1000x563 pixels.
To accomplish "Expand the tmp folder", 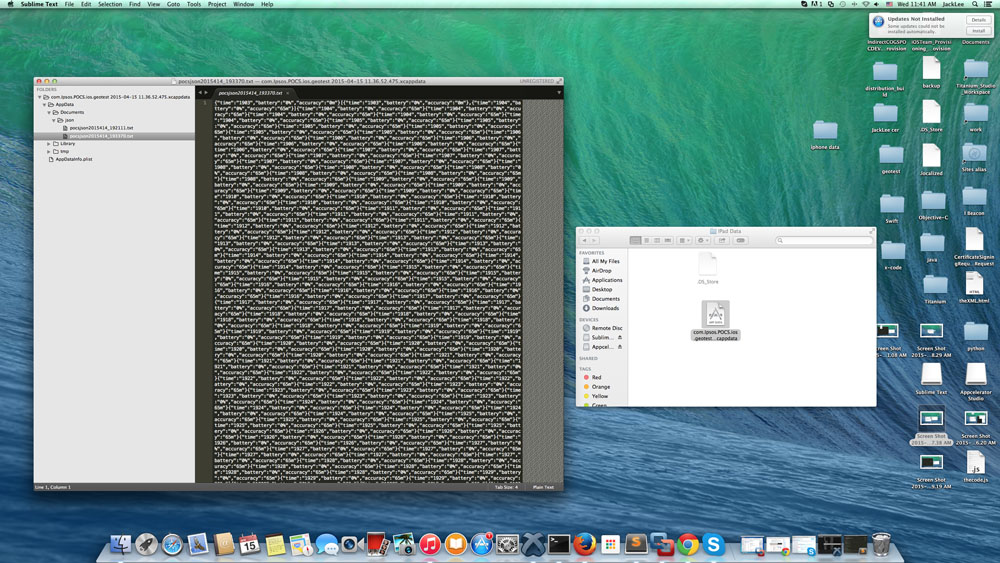I will point(49,152).
